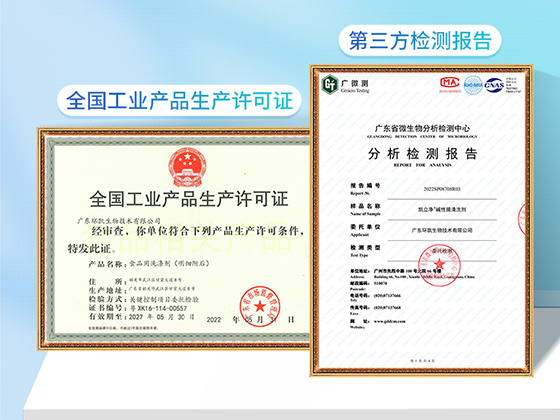Click the 邮政编码 postcode line
The height and width of the screenshot is (420, 560).
(x=369, y=283)
